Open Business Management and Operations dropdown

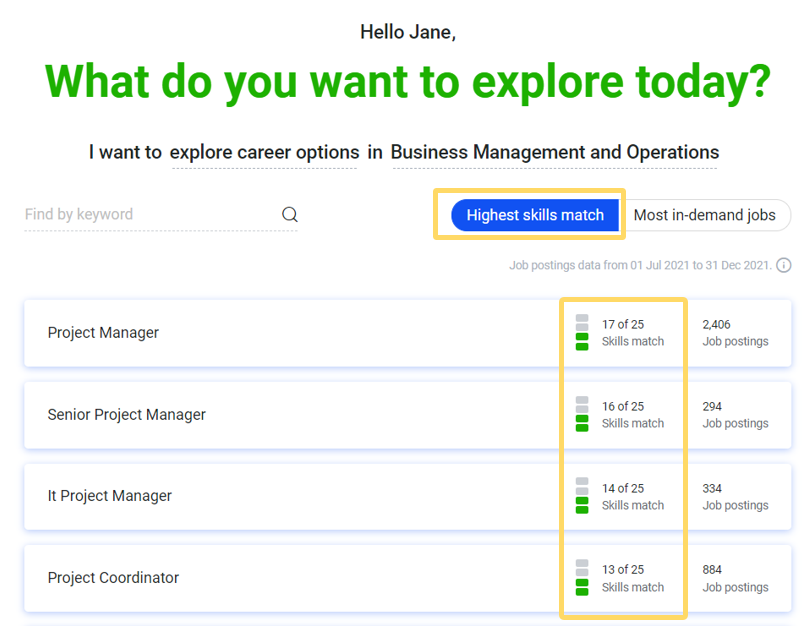[x=555, y=152]
